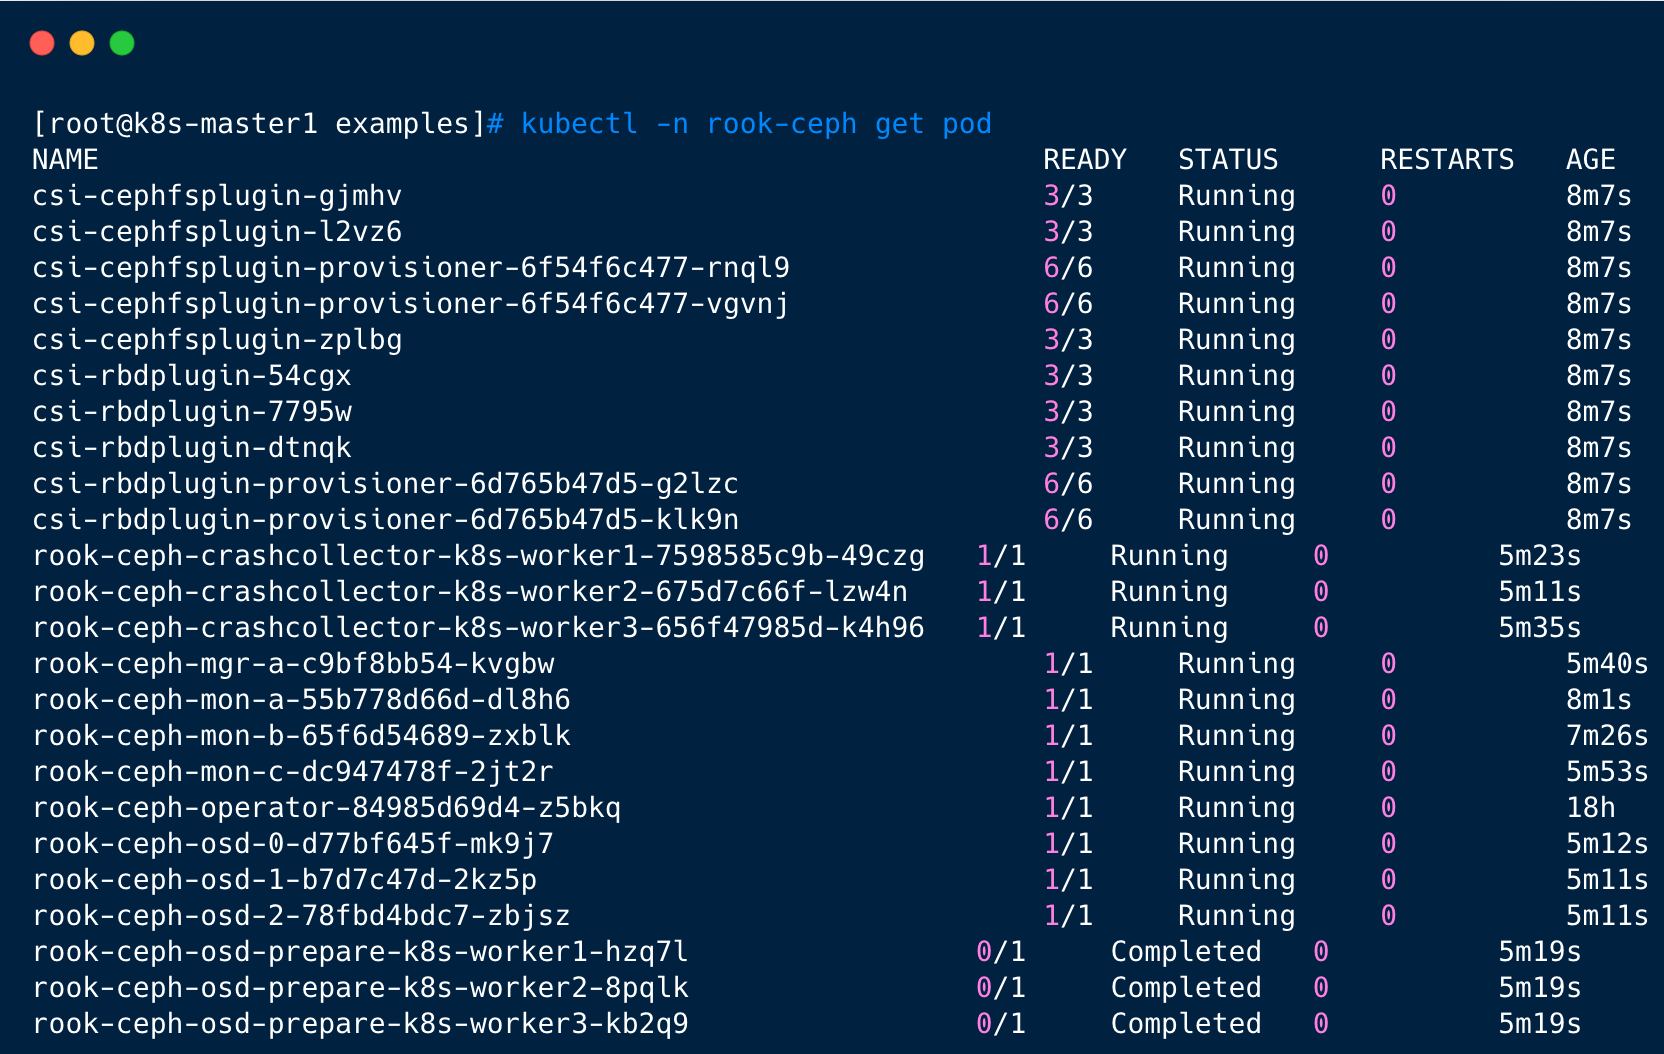Screen dimensions: 1664x1054
Task: Click the RESTARTS column header
Action: point(1446,160)
